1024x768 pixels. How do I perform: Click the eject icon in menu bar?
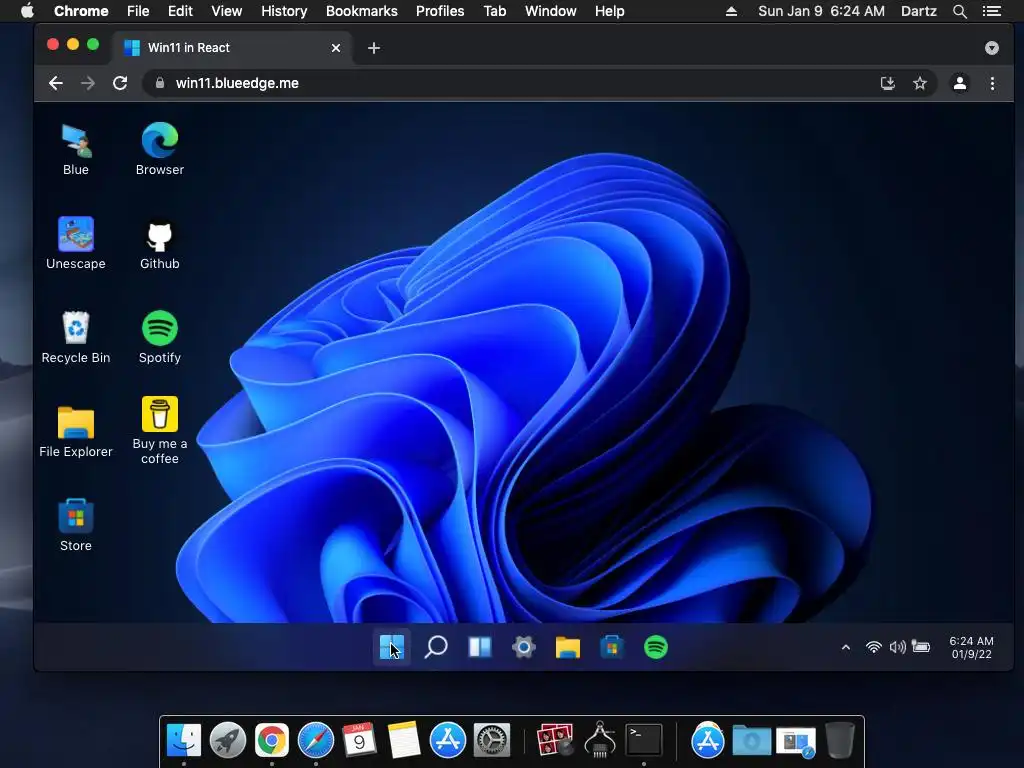tap(731, 11)
